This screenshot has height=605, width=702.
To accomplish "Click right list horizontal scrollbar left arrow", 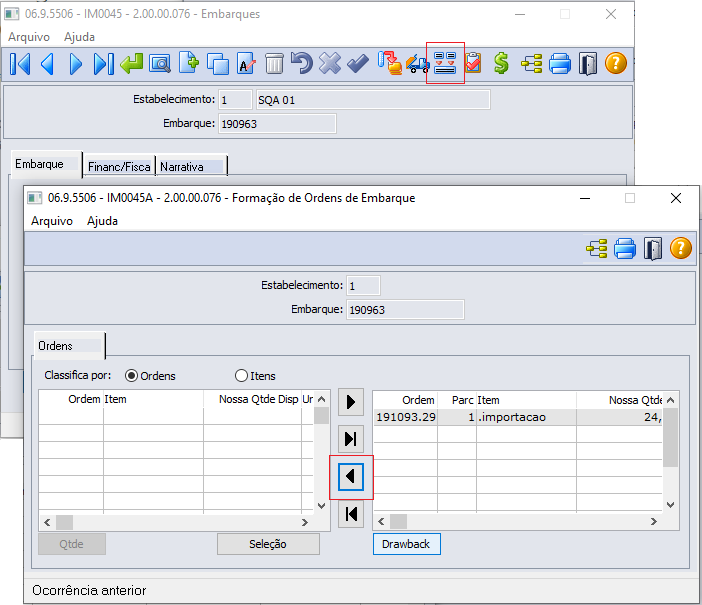I will pyautogui.click(x=381, y=521).
